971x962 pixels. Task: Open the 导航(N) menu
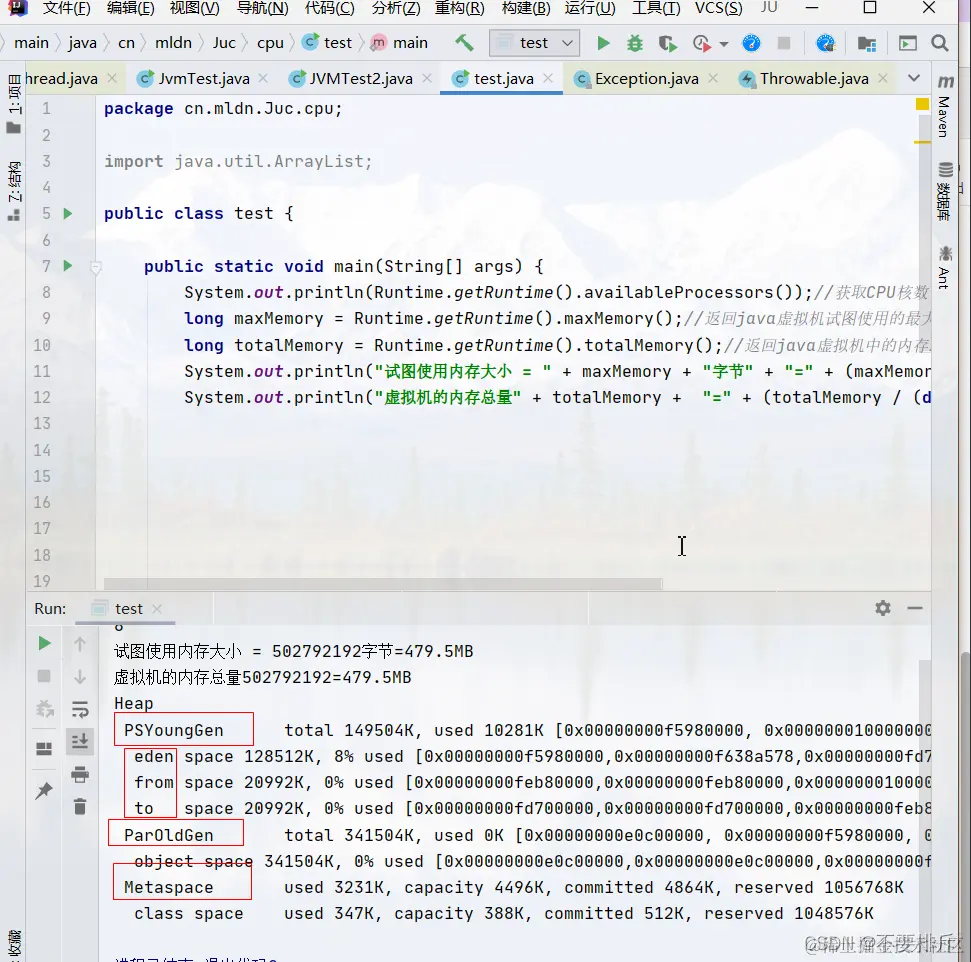click(263, 8)
